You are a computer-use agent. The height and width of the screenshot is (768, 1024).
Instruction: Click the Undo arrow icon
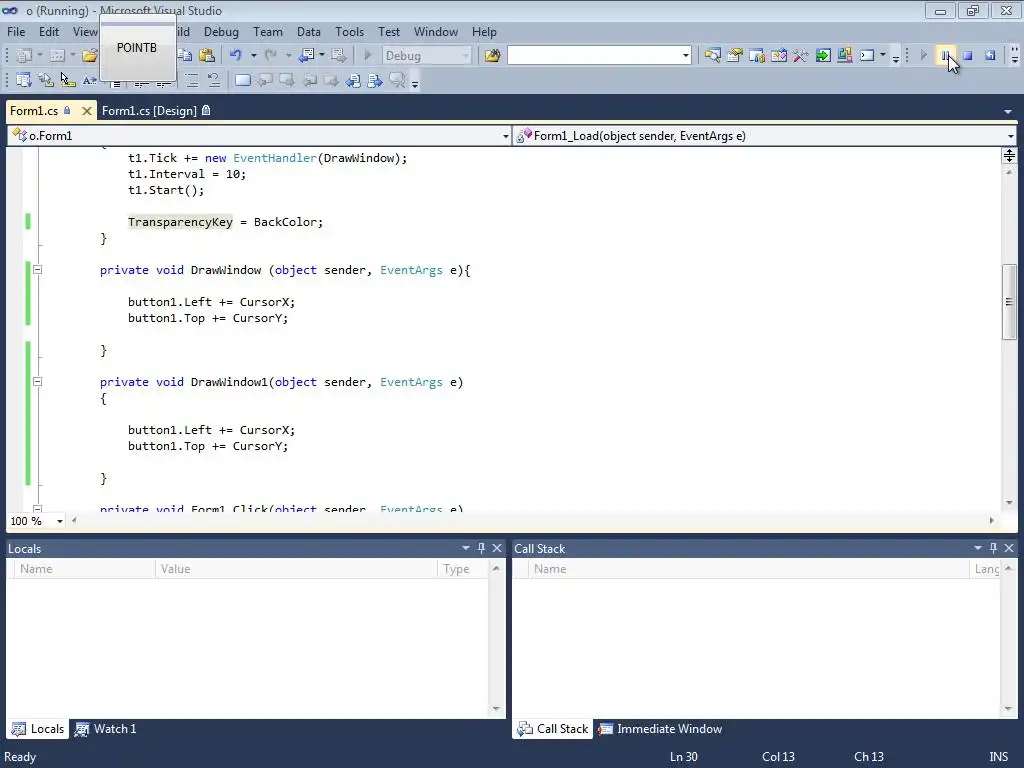236,56
